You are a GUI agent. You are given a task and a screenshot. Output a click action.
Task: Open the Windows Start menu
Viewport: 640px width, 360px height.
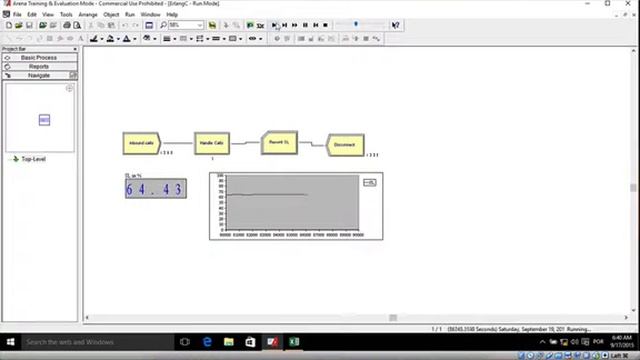pos(11,342)
